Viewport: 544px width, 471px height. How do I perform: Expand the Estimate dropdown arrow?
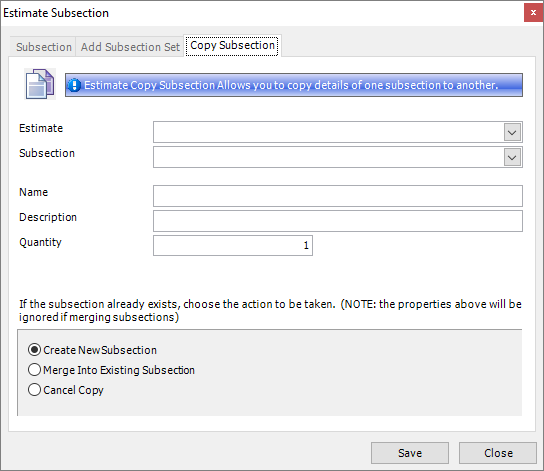click(x=512, y=132)
